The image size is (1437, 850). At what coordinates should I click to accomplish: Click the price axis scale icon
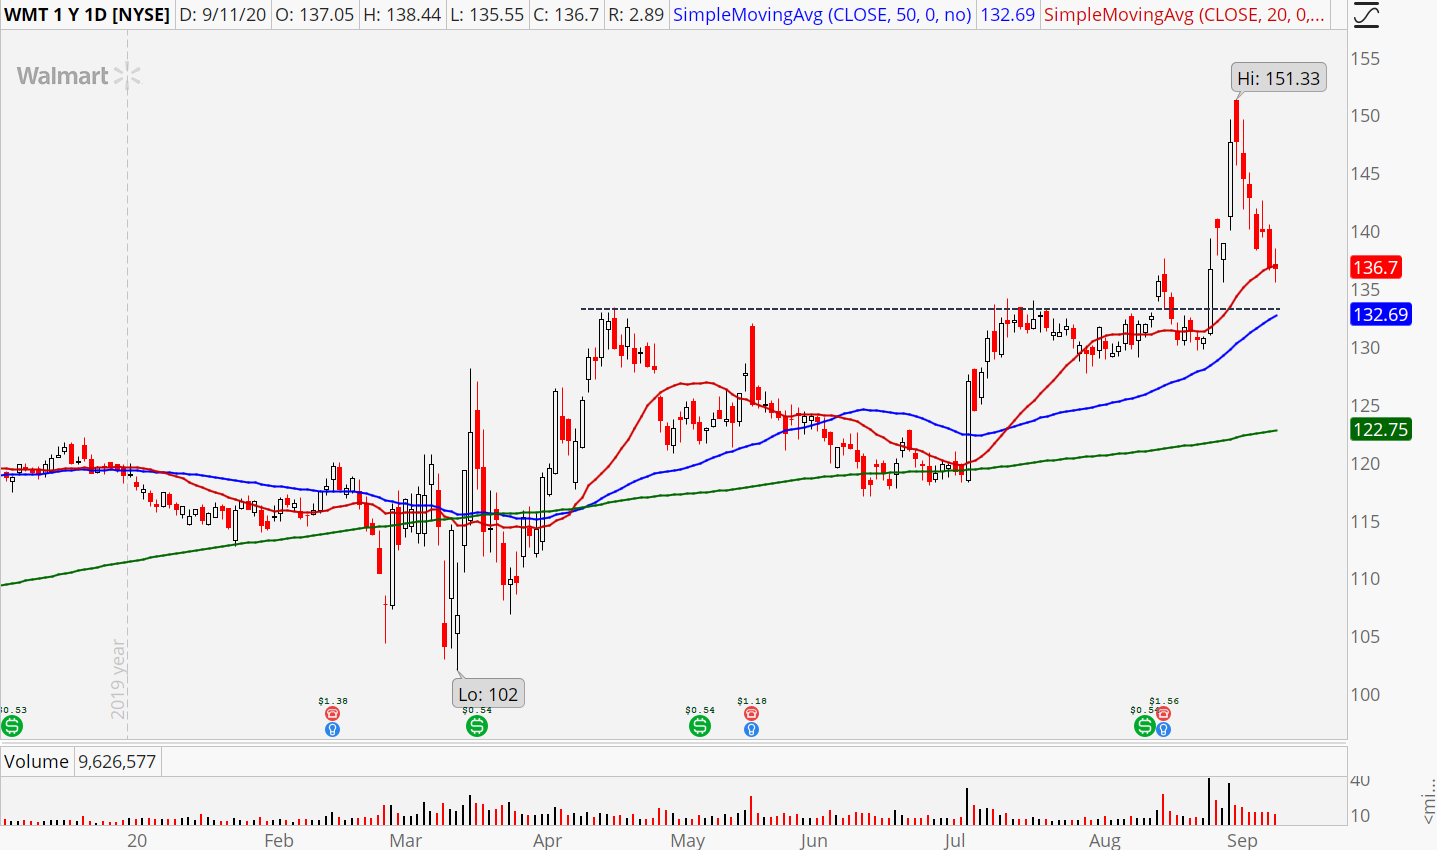point(1365,15)
